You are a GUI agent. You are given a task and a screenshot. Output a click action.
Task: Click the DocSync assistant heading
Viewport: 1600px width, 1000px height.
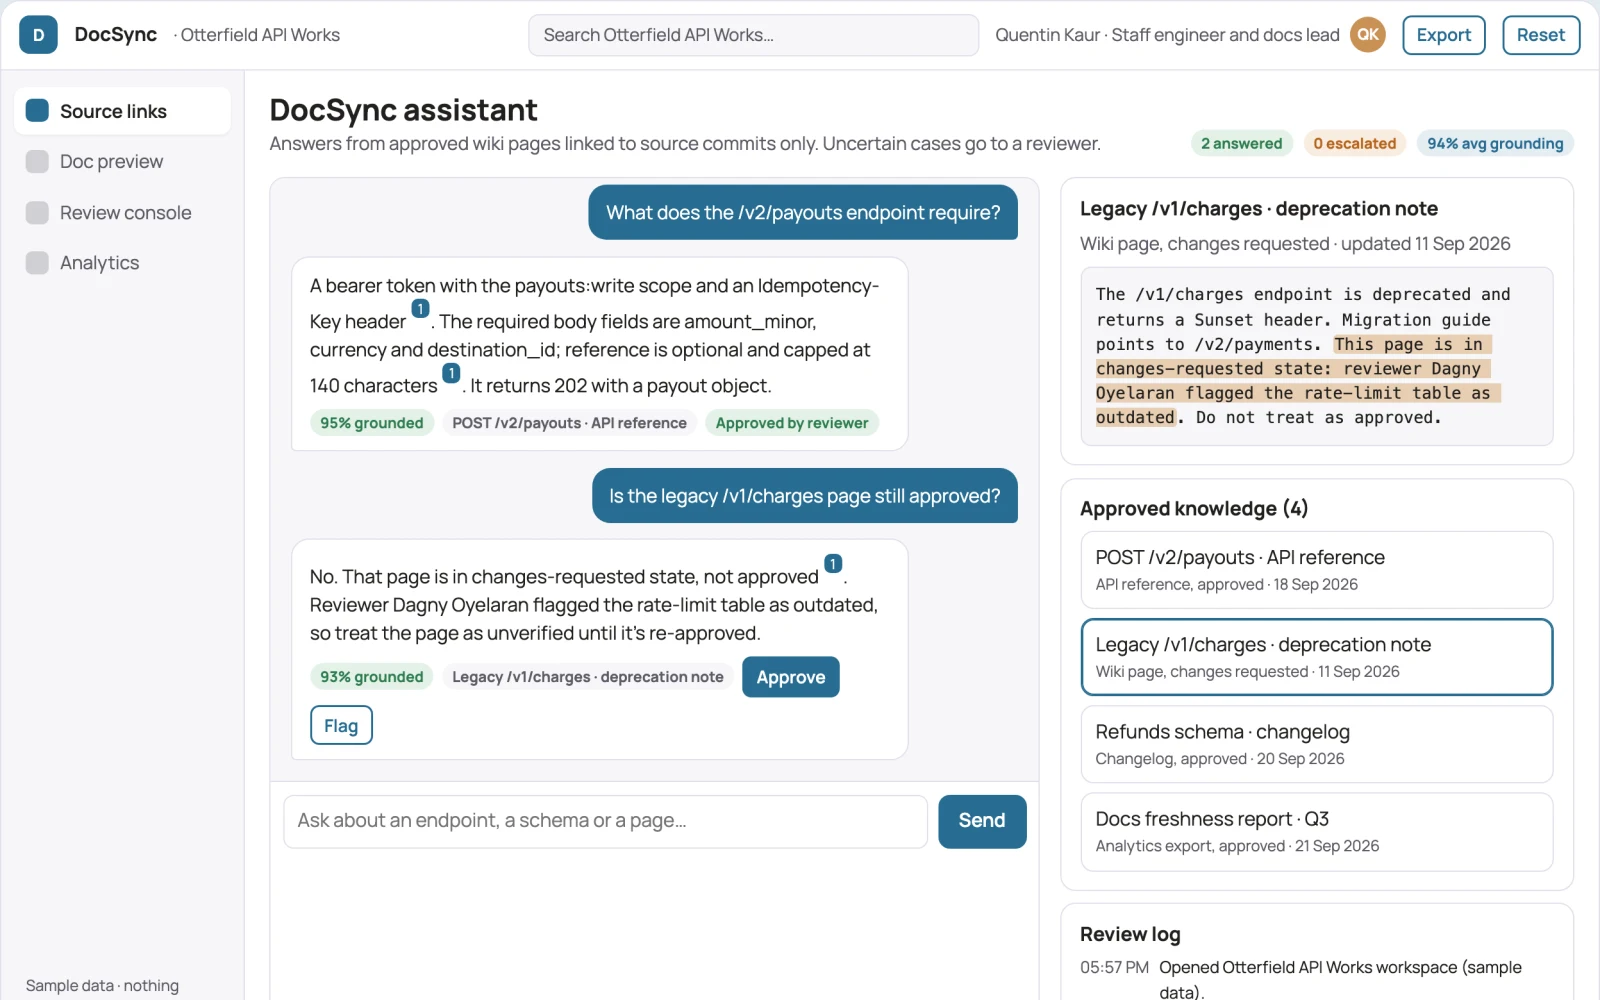[403, 110]
